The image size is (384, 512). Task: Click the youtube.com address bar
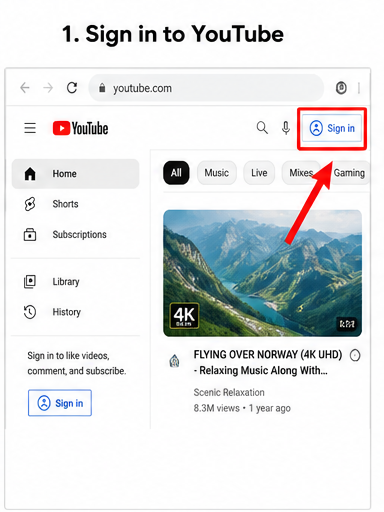[x=206, y=88]
